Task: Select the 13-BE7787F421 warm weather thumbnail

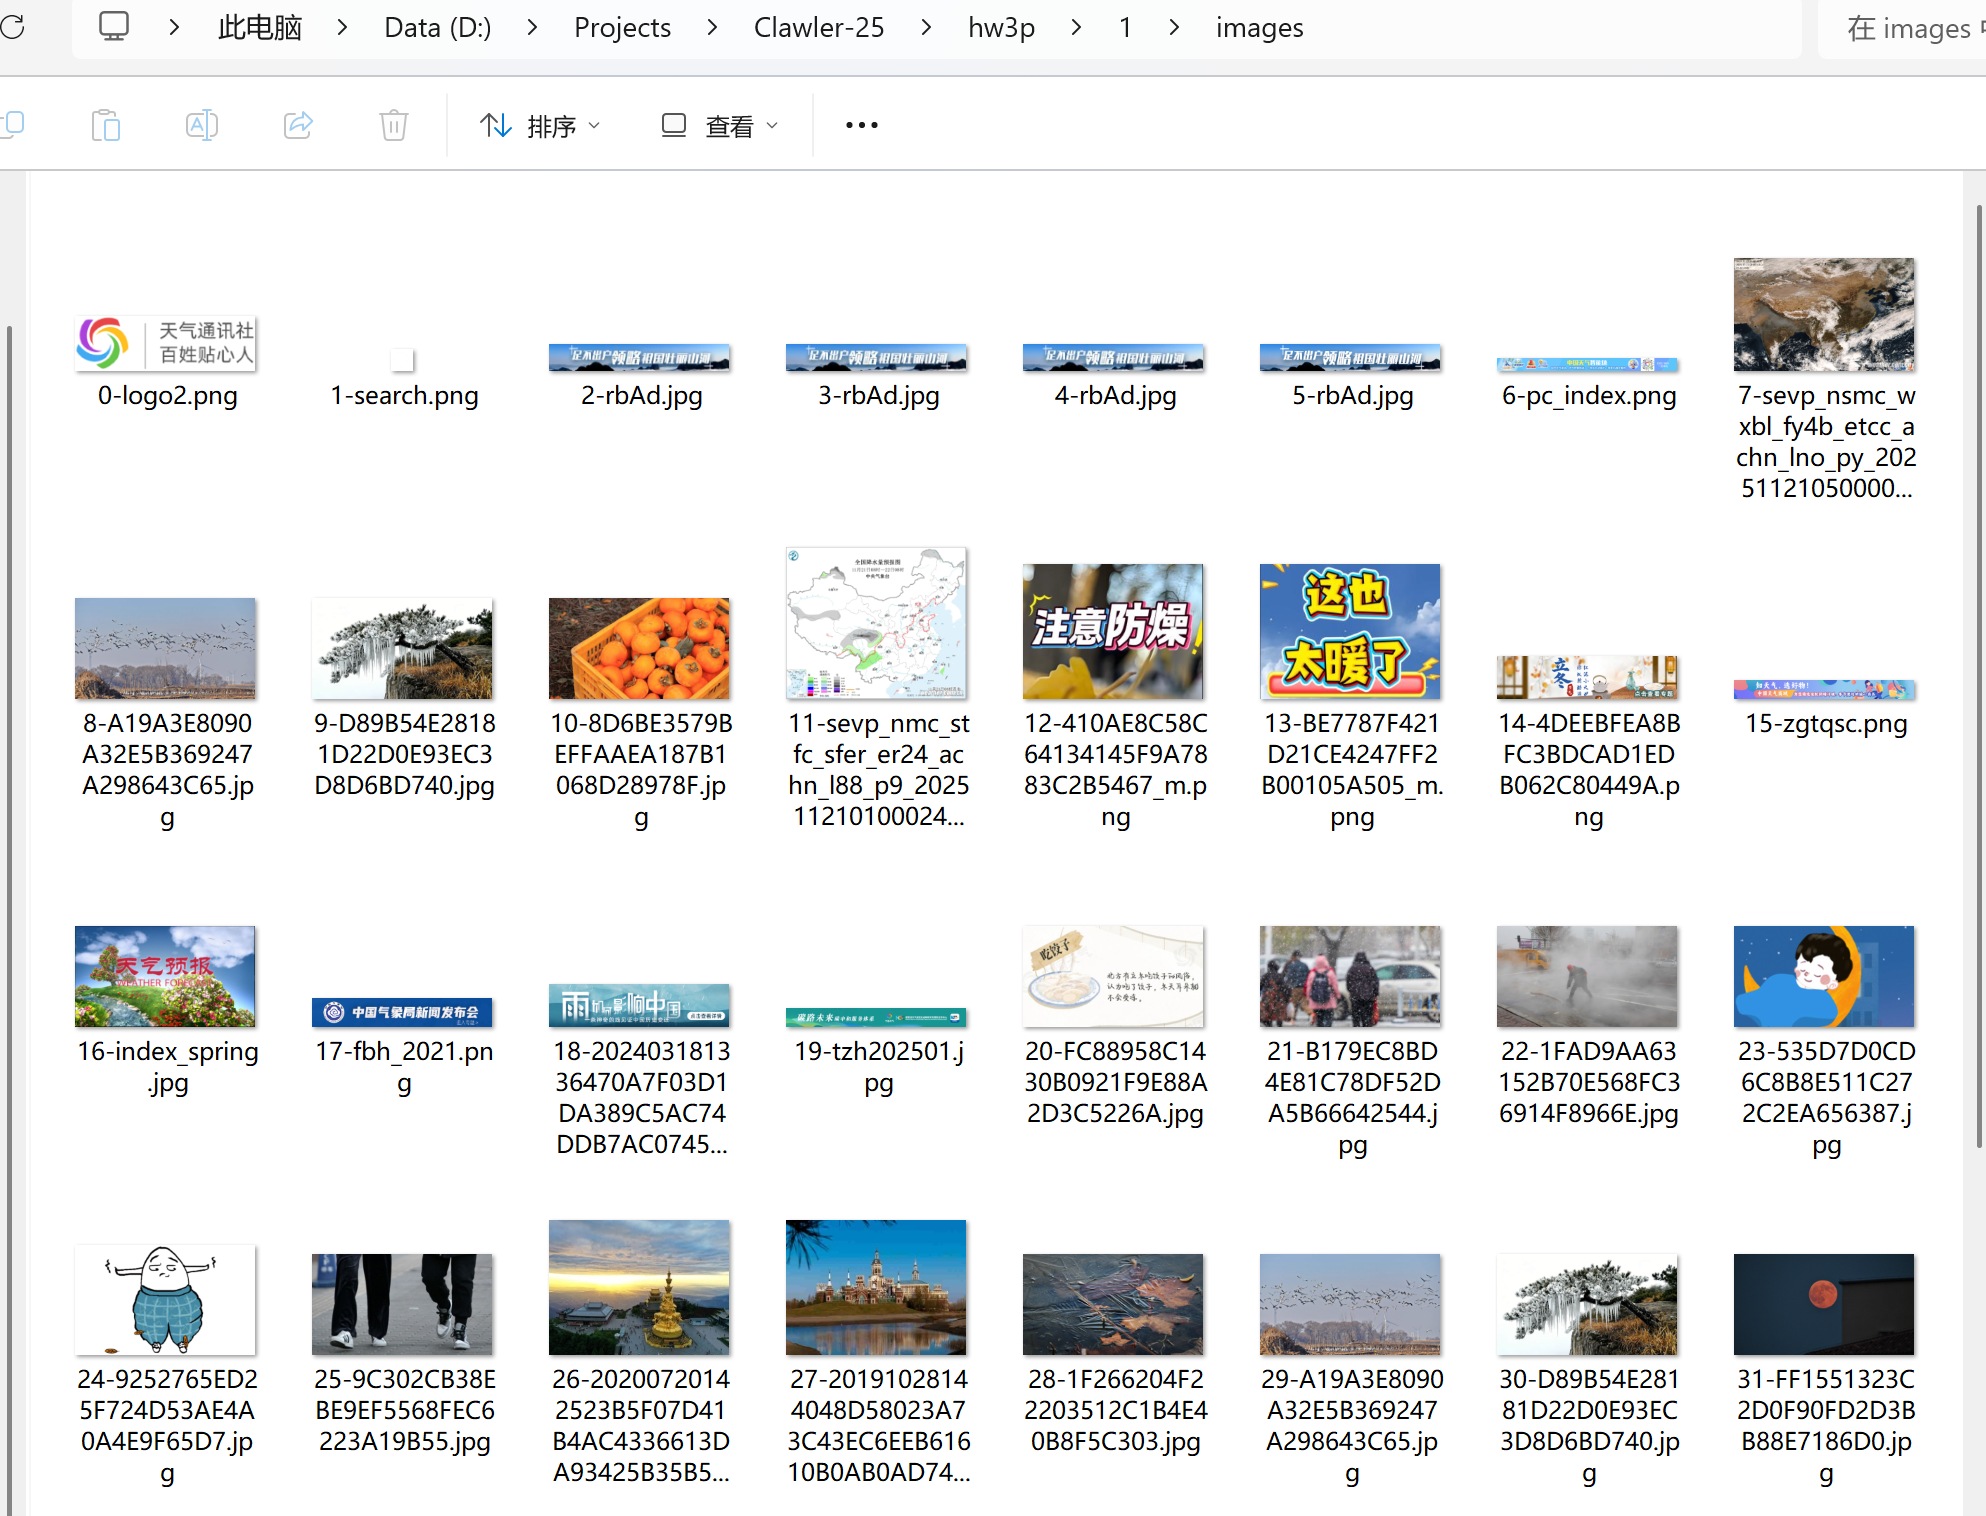Action: [x=1350, y=631]
